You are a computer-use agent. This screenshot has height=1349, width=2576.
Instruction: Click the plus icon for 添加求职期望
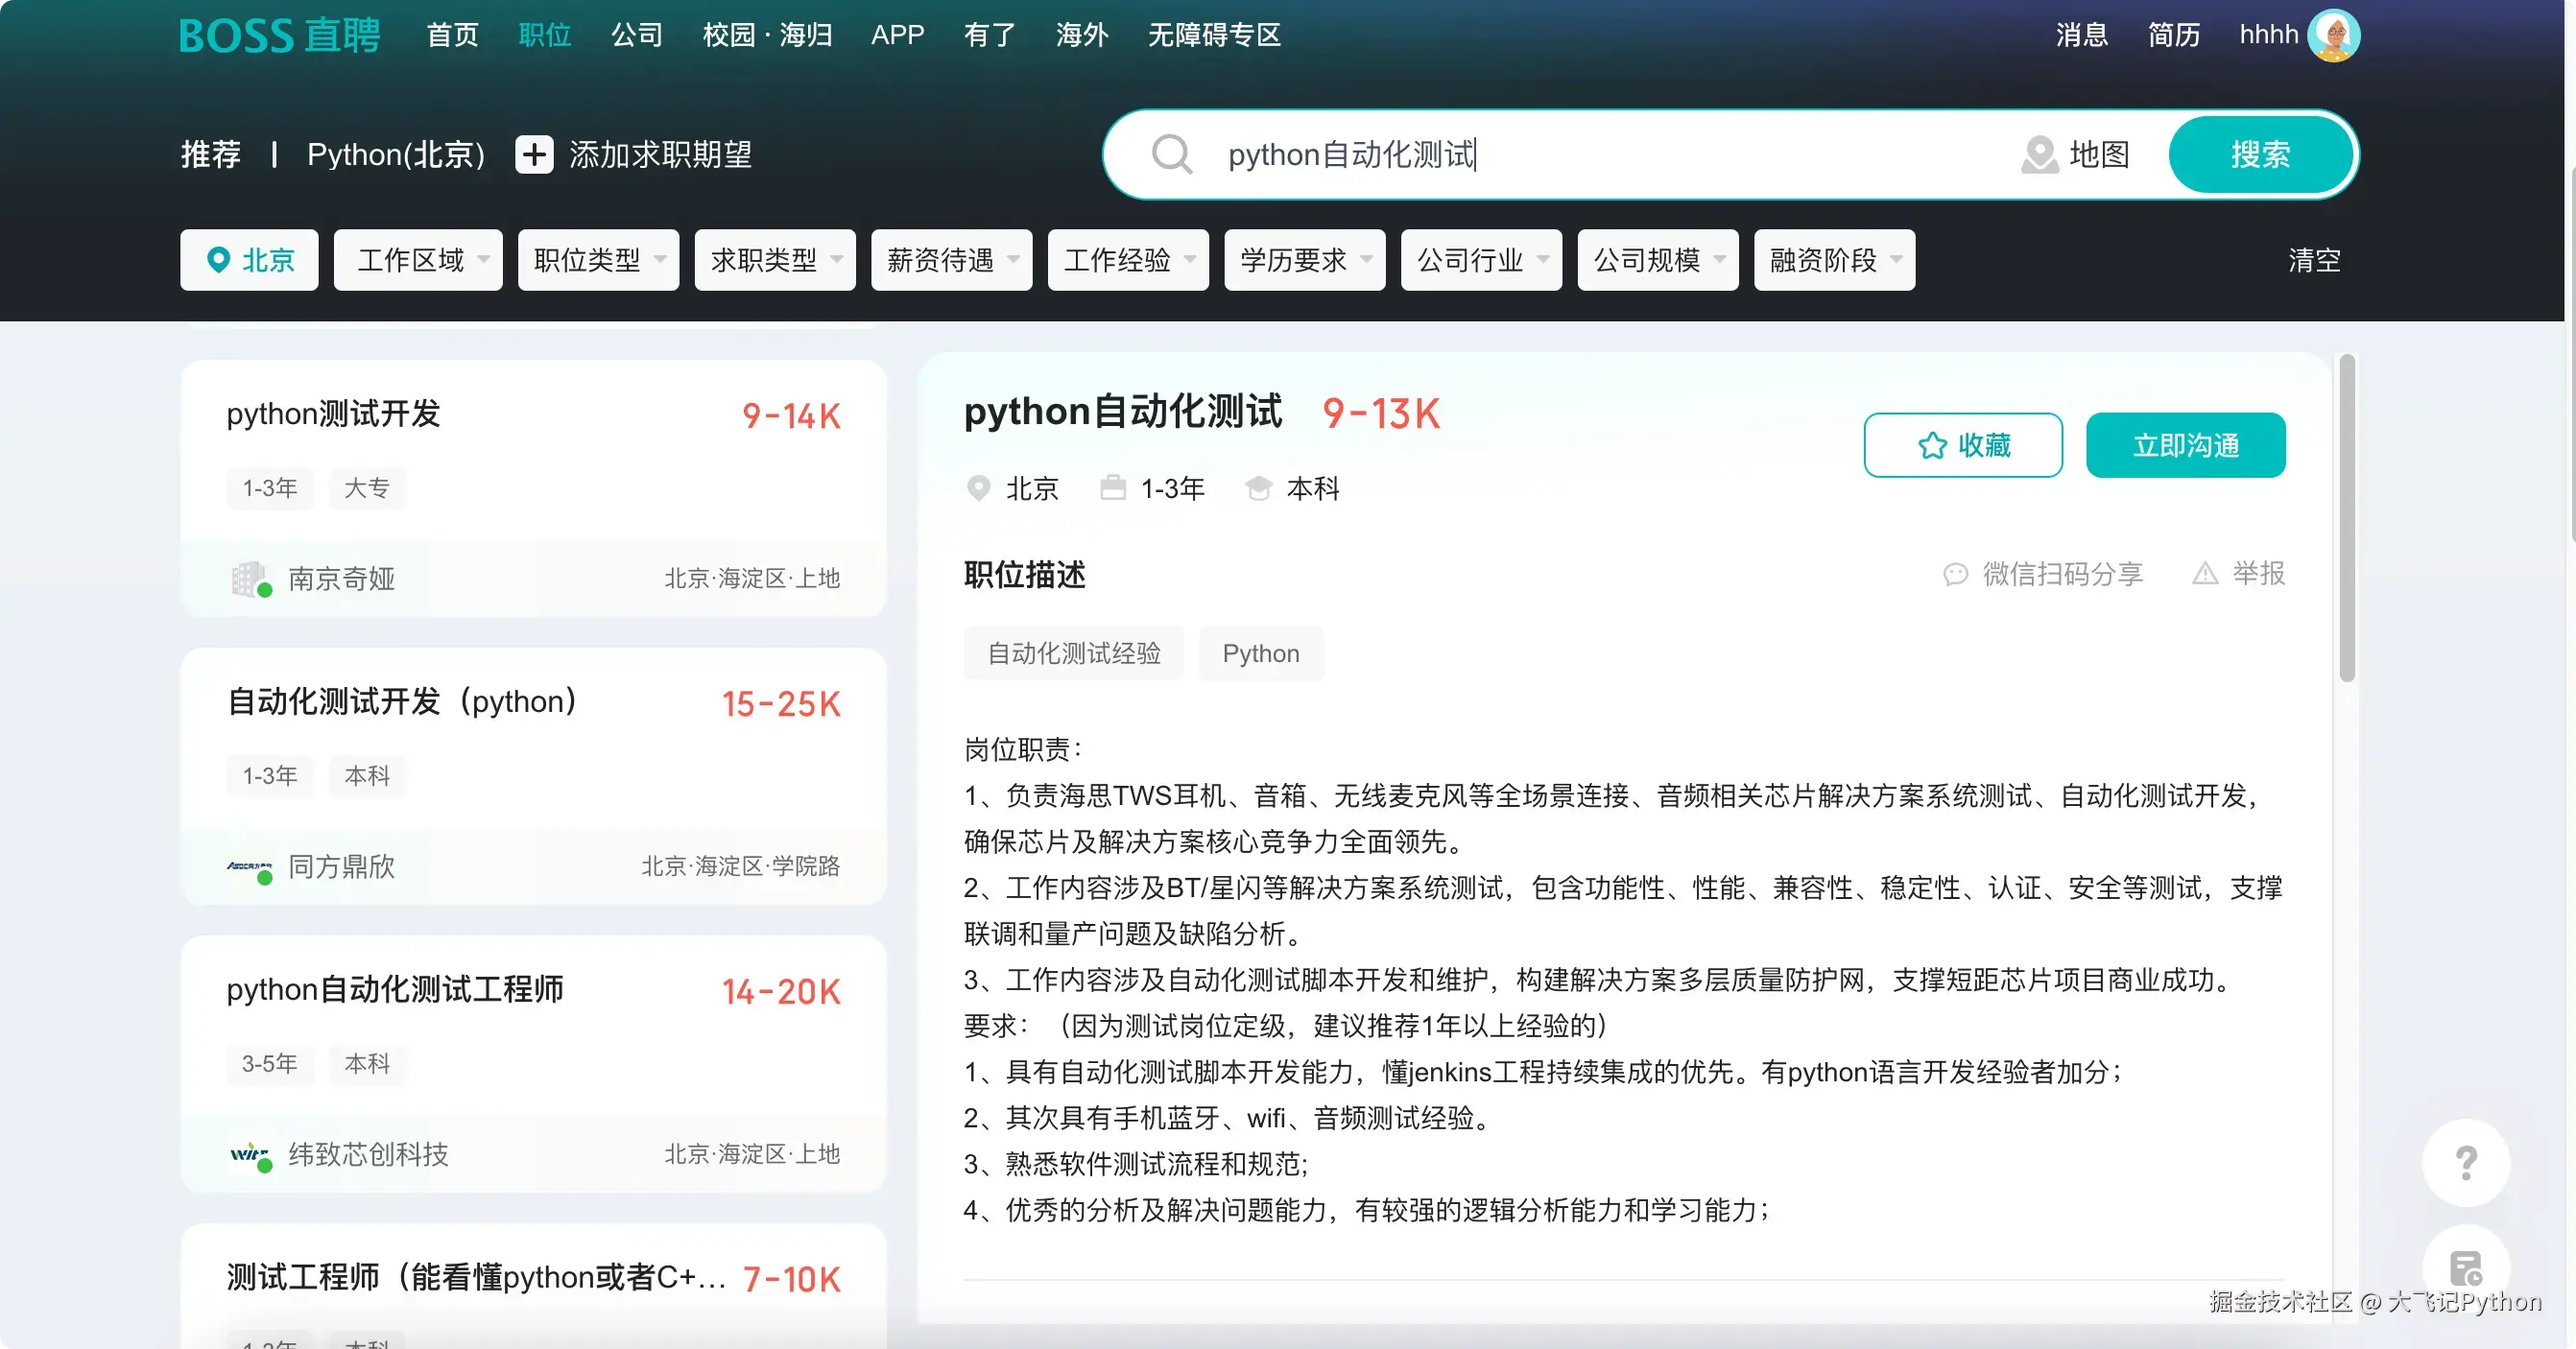[534, 155]
